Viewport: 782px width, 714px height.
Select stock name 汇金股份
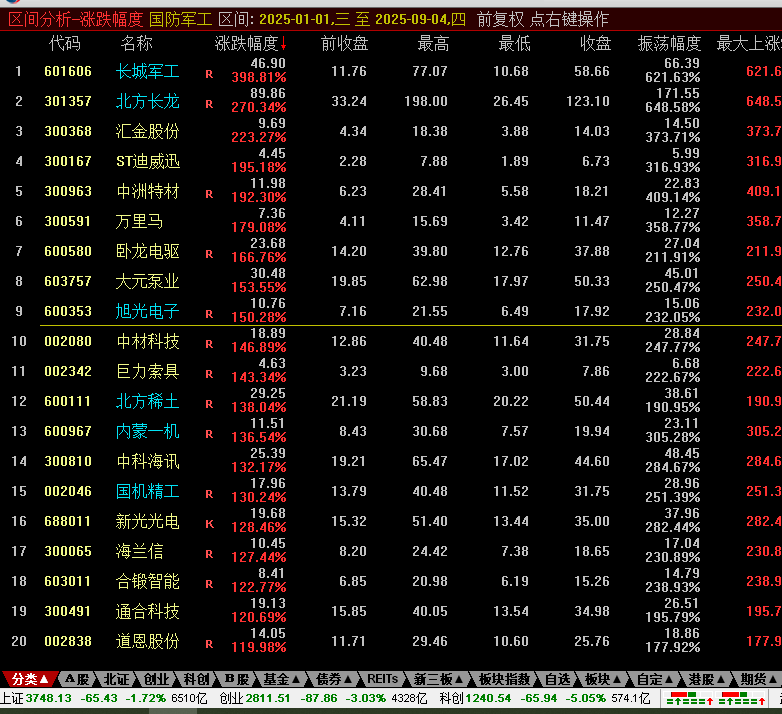click(148, 131)
